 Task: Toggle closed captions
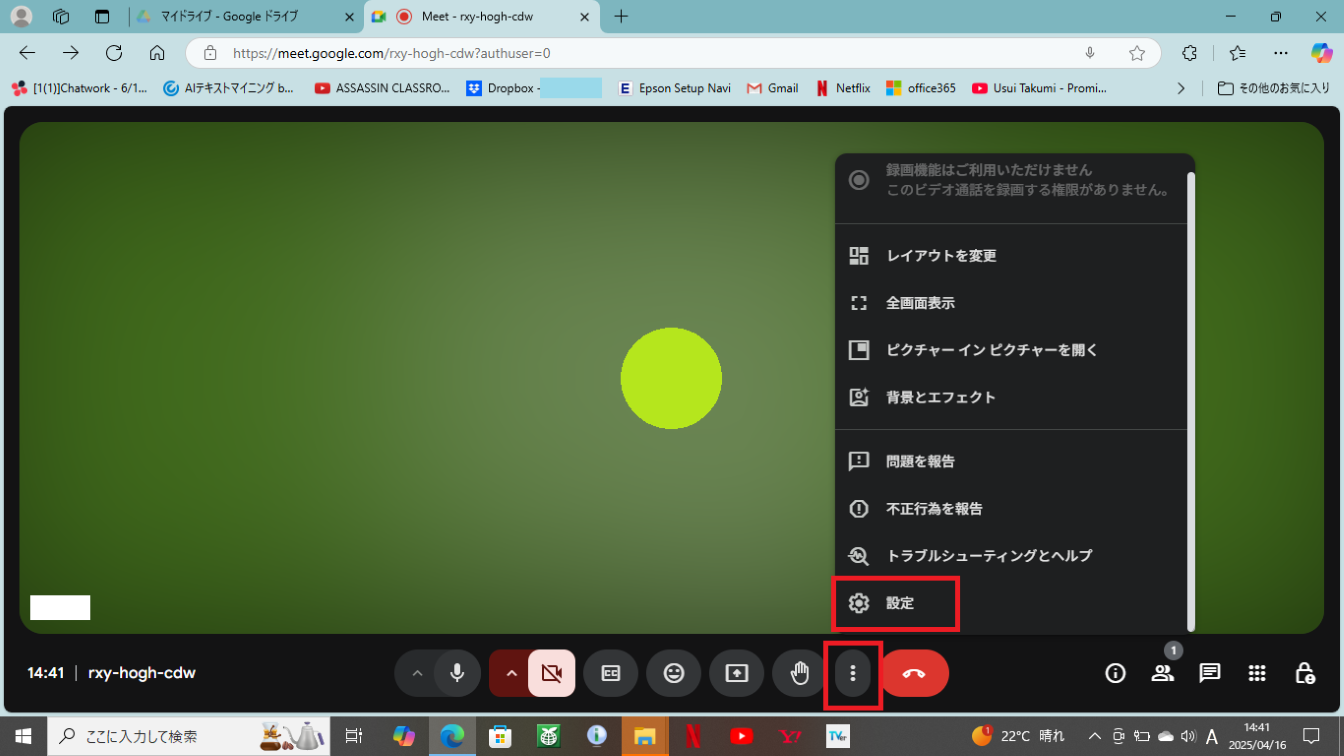pos(611,673)
